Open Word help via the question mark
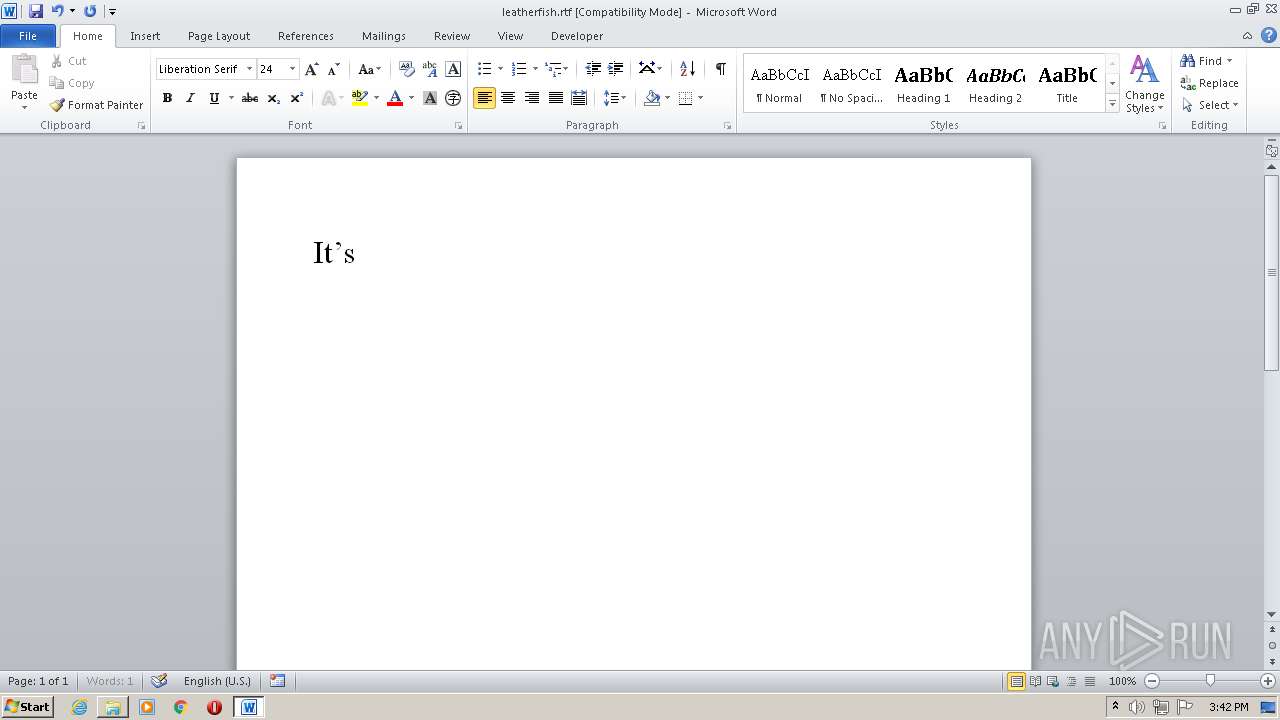This screenshot has height=720, width=1280. (x=1269, y=35)
